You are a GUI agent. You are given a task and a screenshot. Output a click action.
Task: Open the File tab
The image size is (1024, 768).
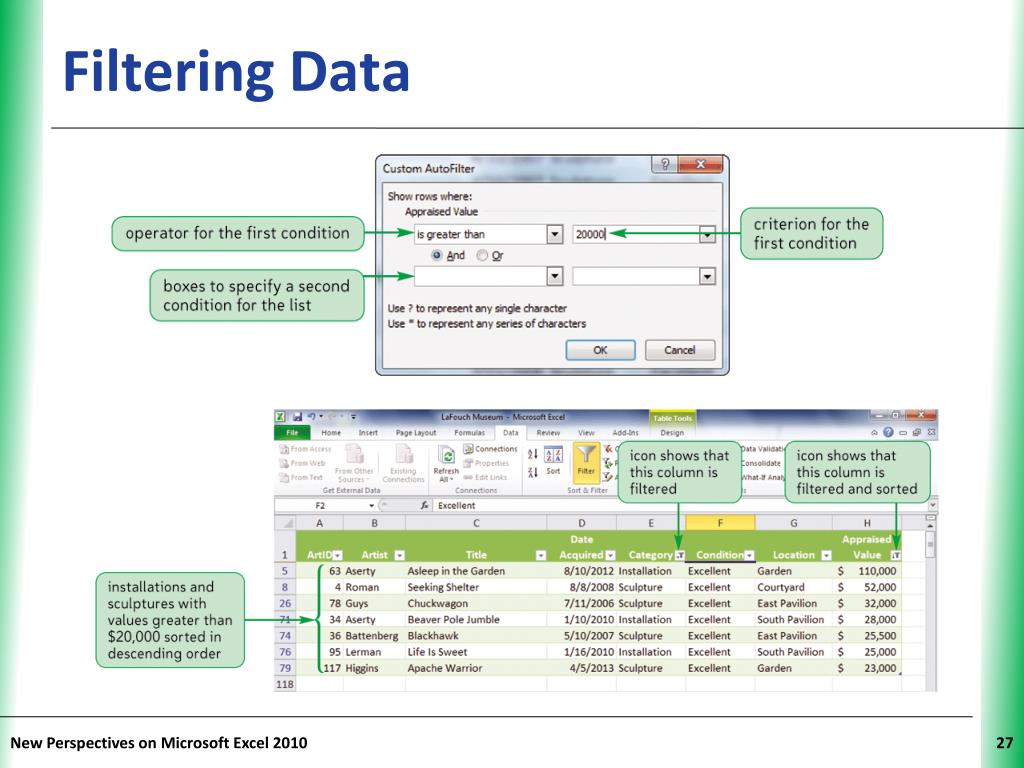pyautogui.click(x=292, y=432)
